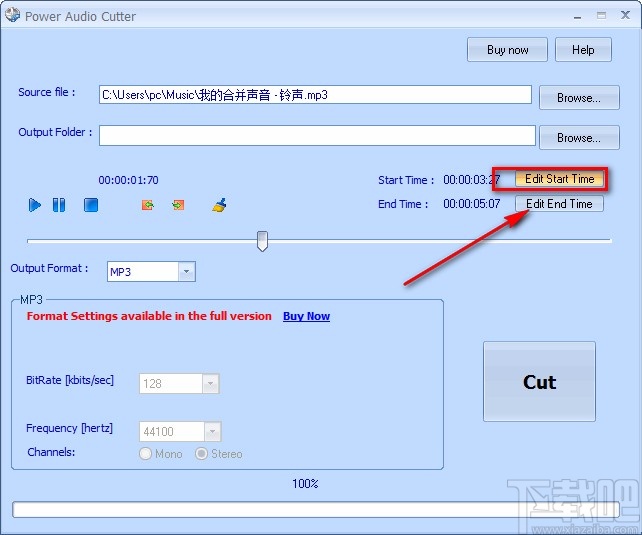
Task: Open Help
Action: tap(583, 50)
